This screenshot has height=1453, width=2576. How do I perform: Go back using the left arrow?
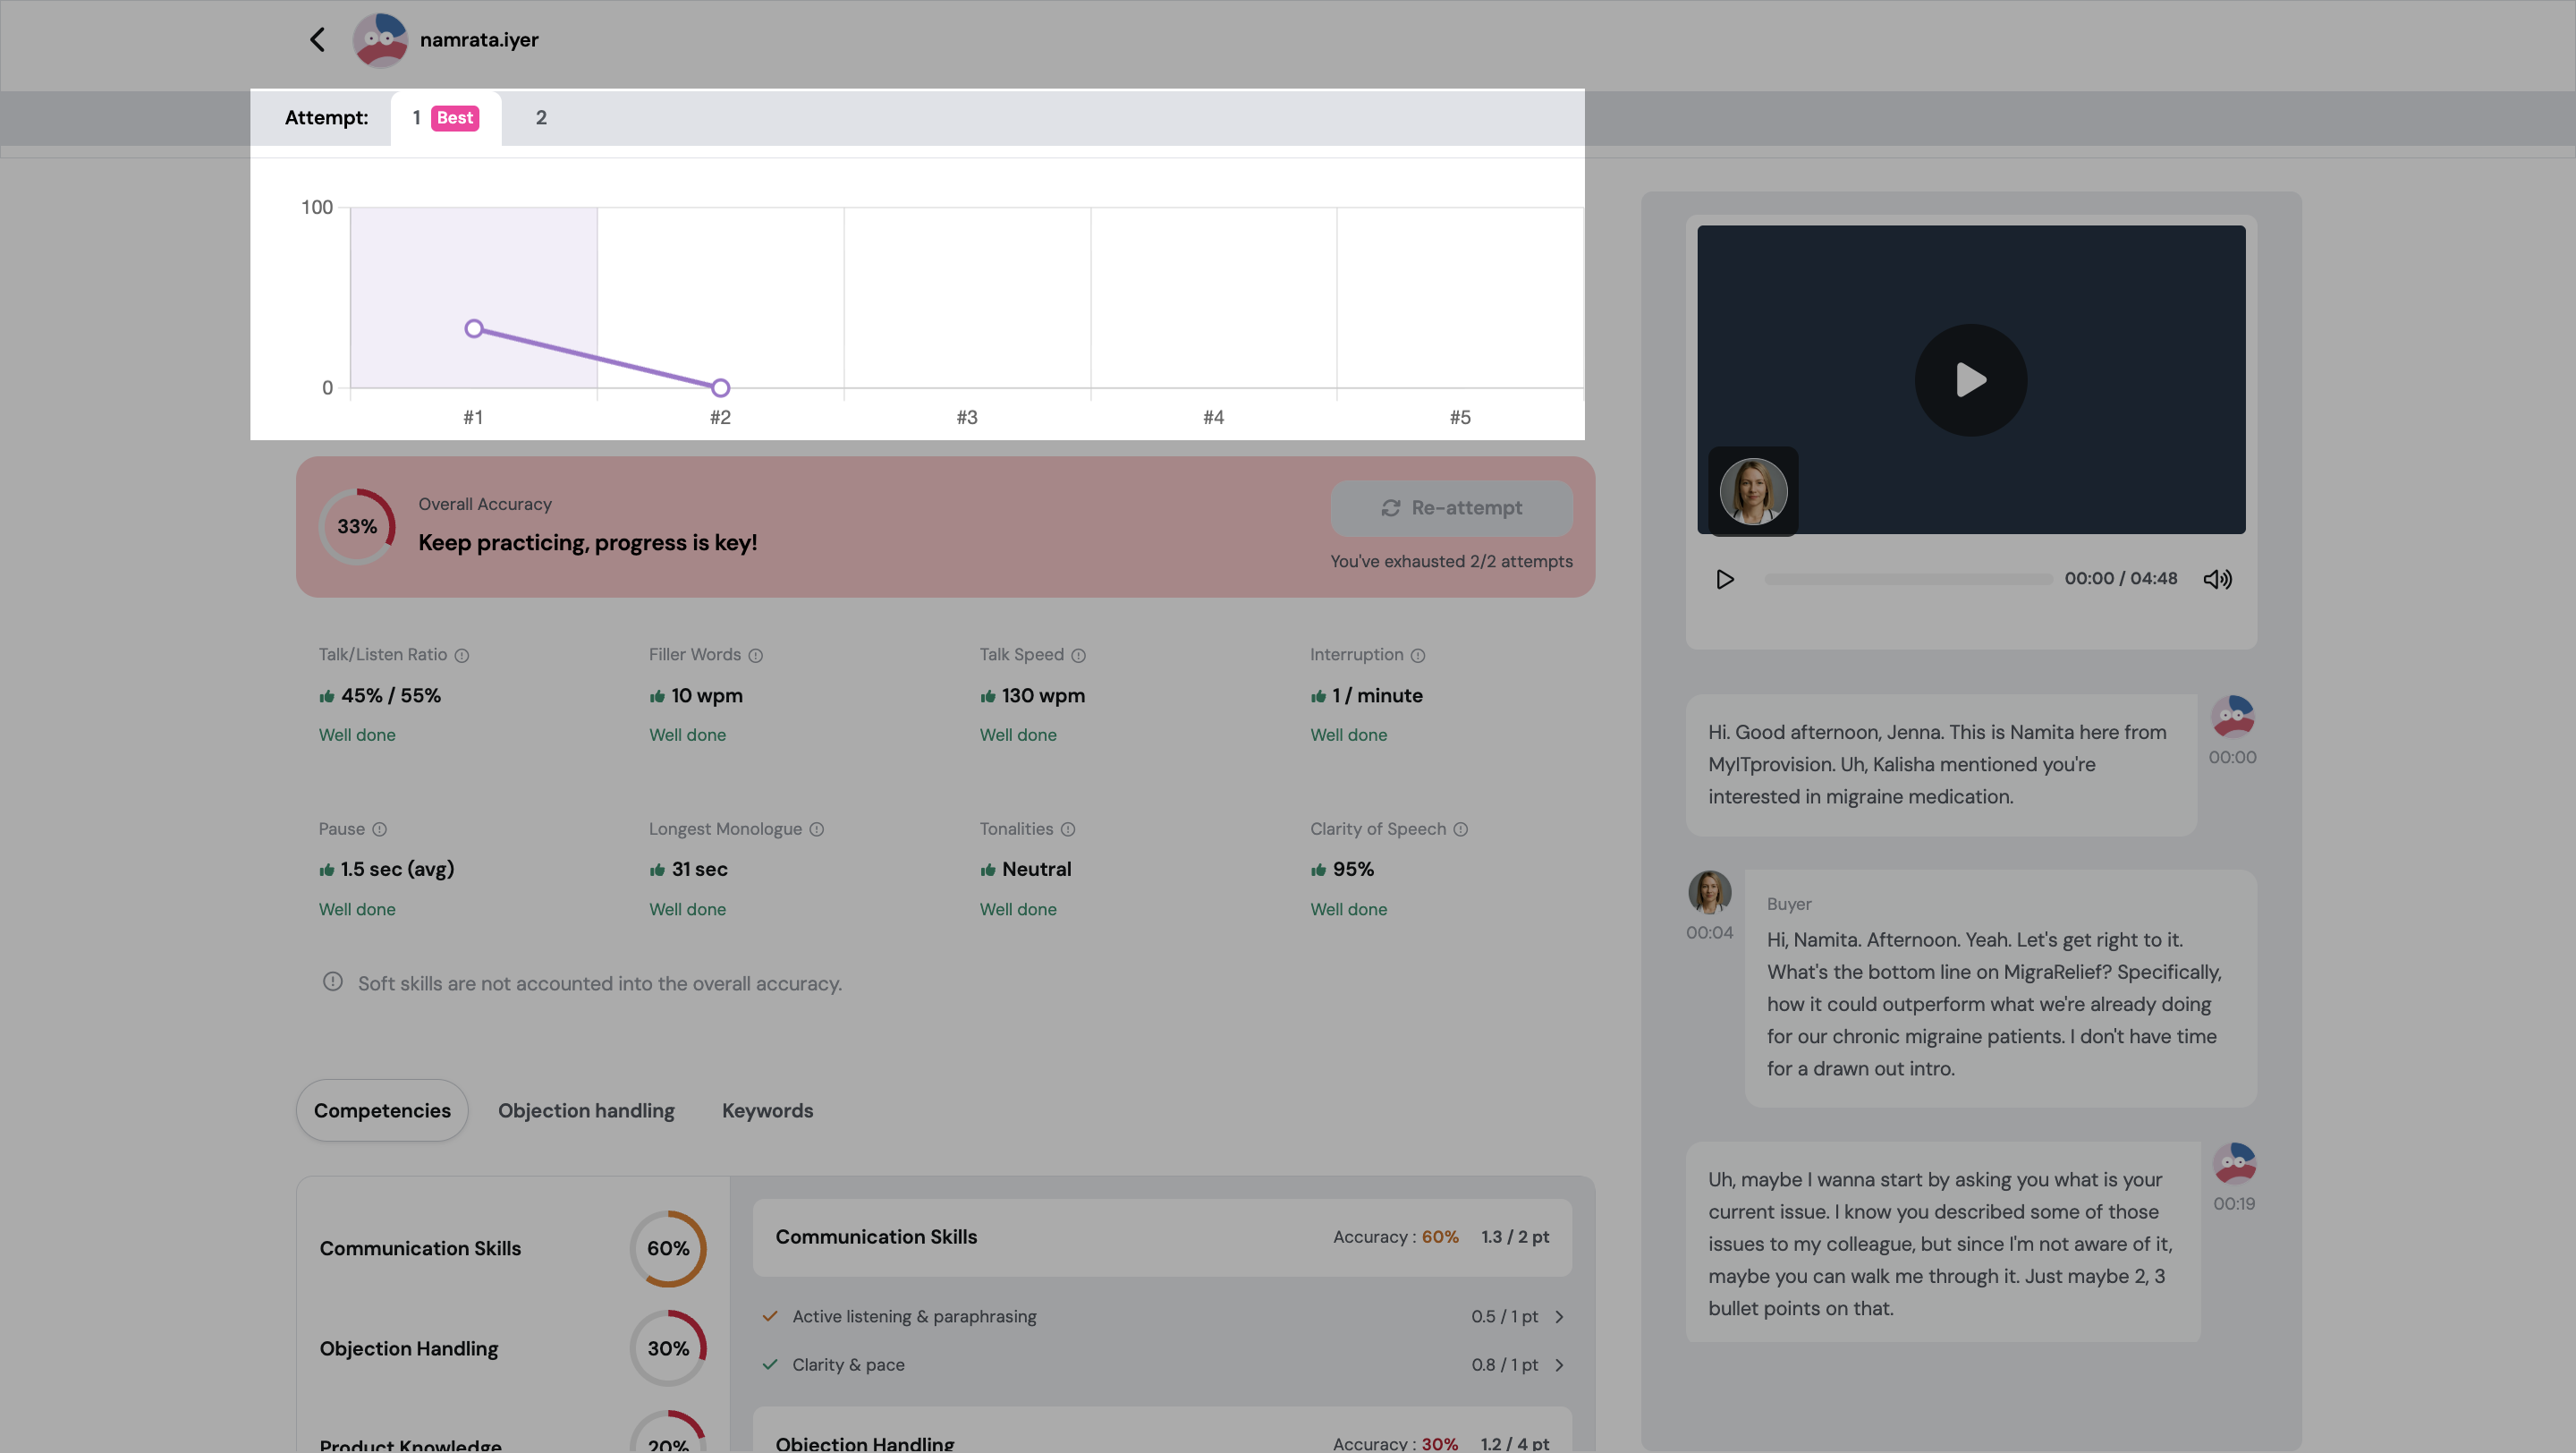click(x=317, y=40)
